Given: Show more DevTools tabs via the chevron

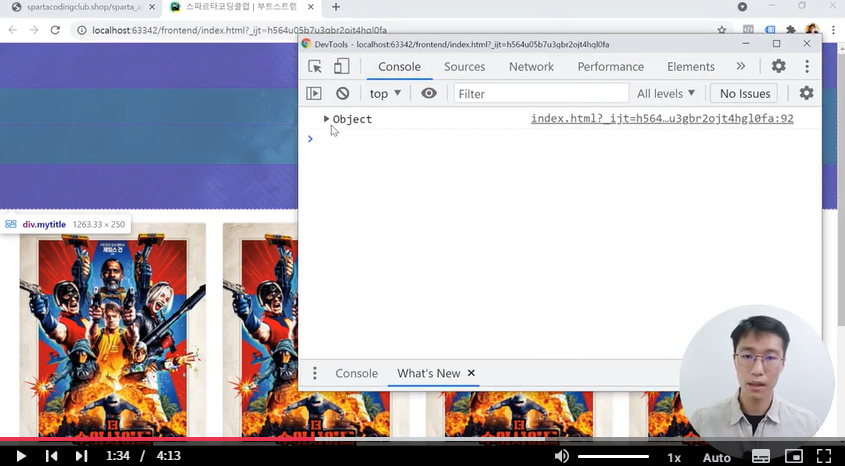Looking at the screenshot, I should click(741, 66).
